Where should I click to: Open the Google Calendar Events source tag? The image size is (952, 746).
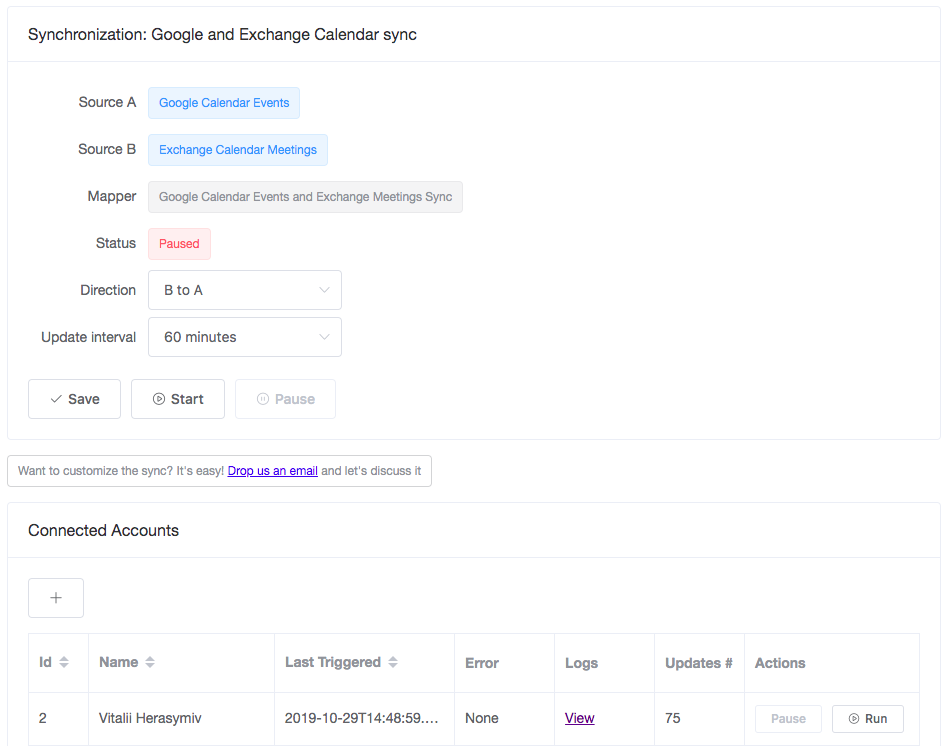224,103
